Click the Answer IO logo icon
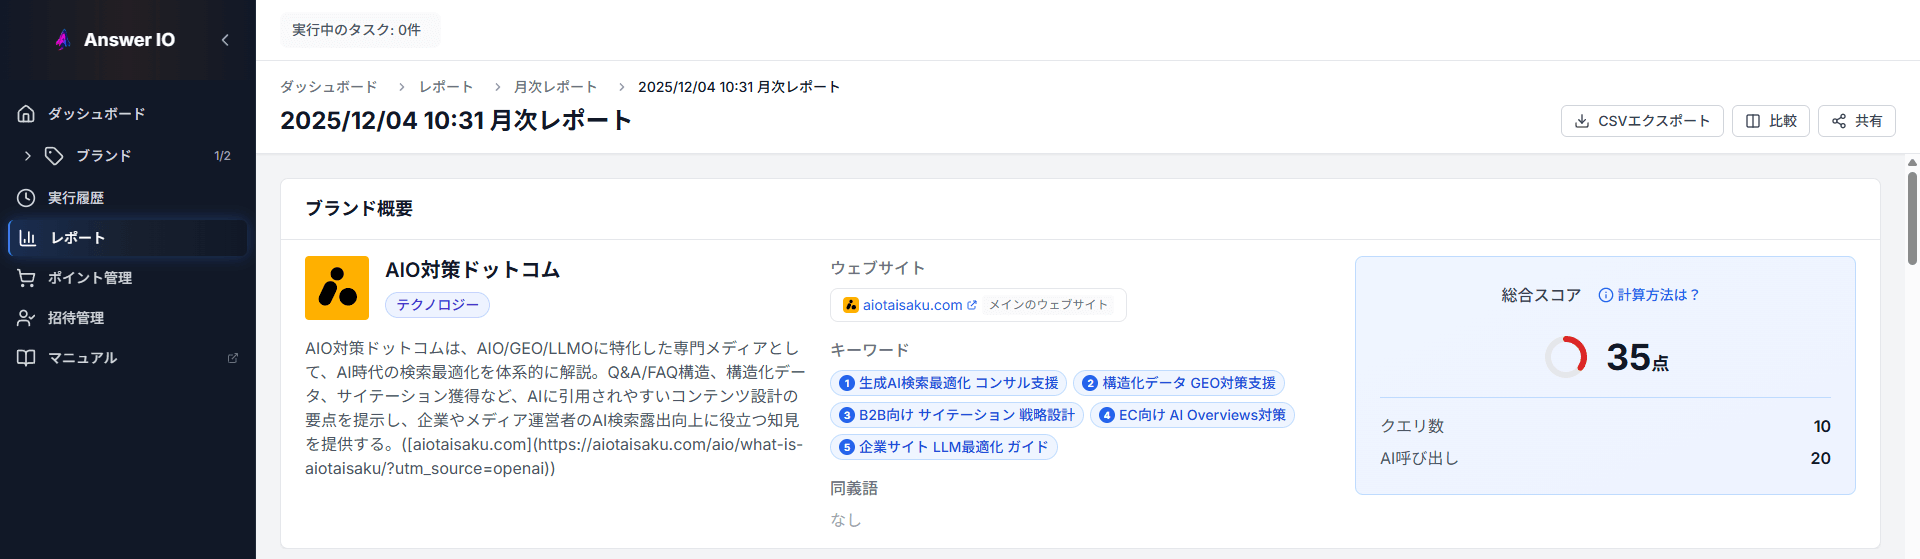Viewport: 1920px width, 559px height. [x=63, y=40]
